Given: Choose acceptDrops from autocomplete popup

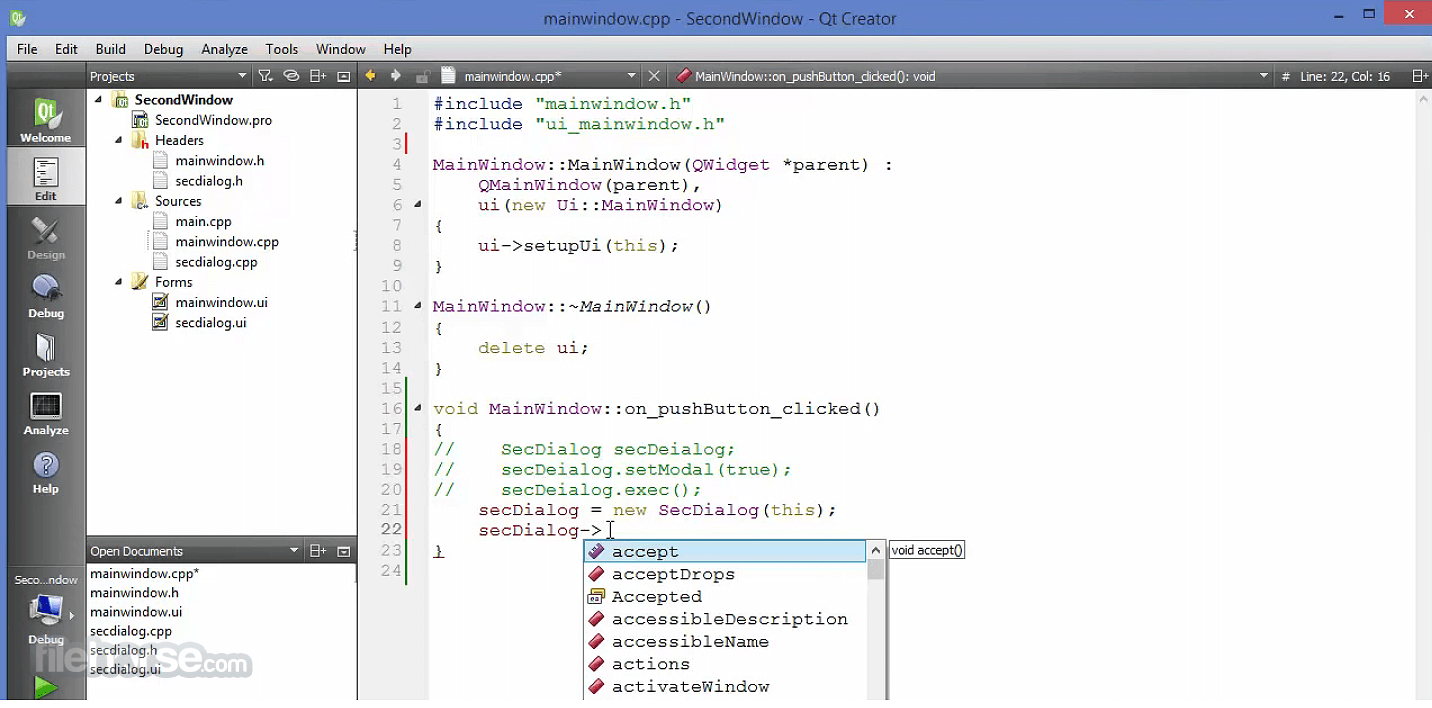Looking at the screenshot, I should (725, 574).
